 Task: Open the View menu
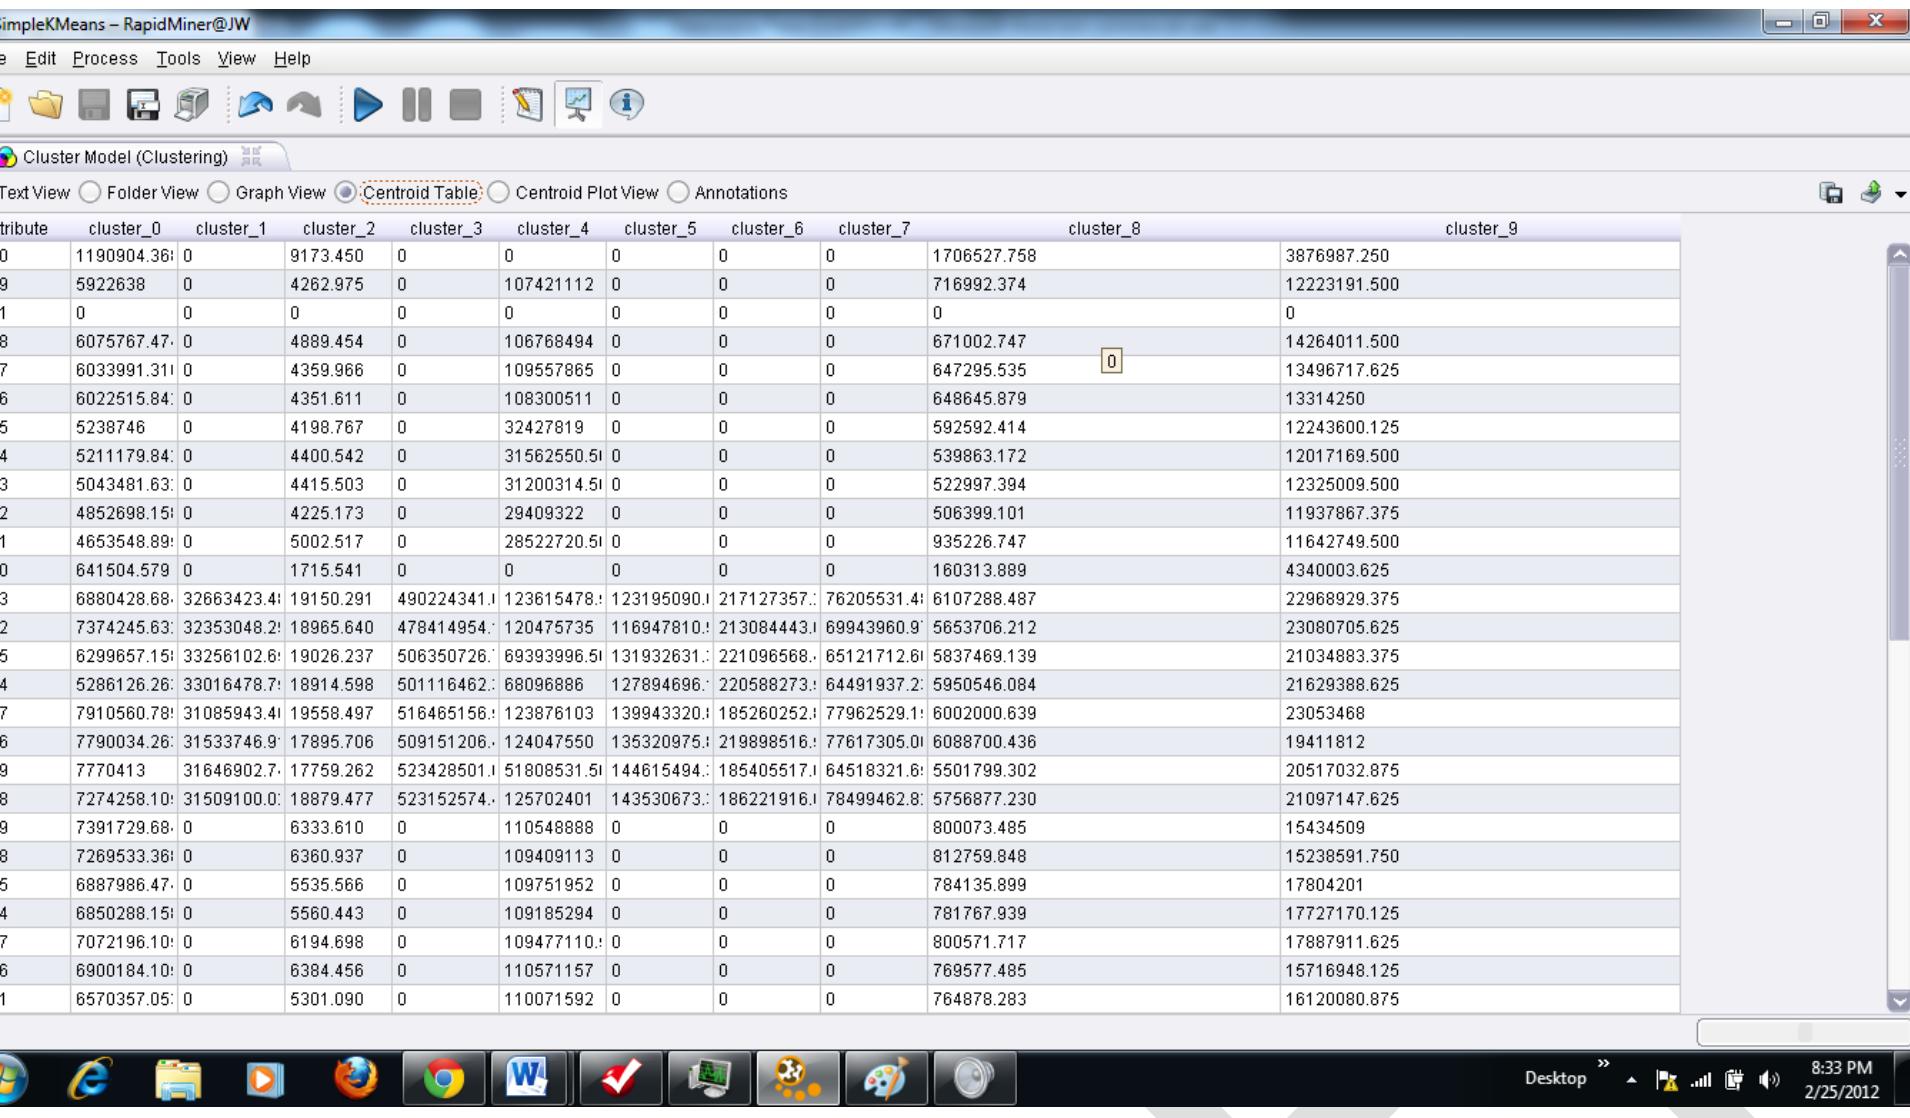click(x=235, y=58)
